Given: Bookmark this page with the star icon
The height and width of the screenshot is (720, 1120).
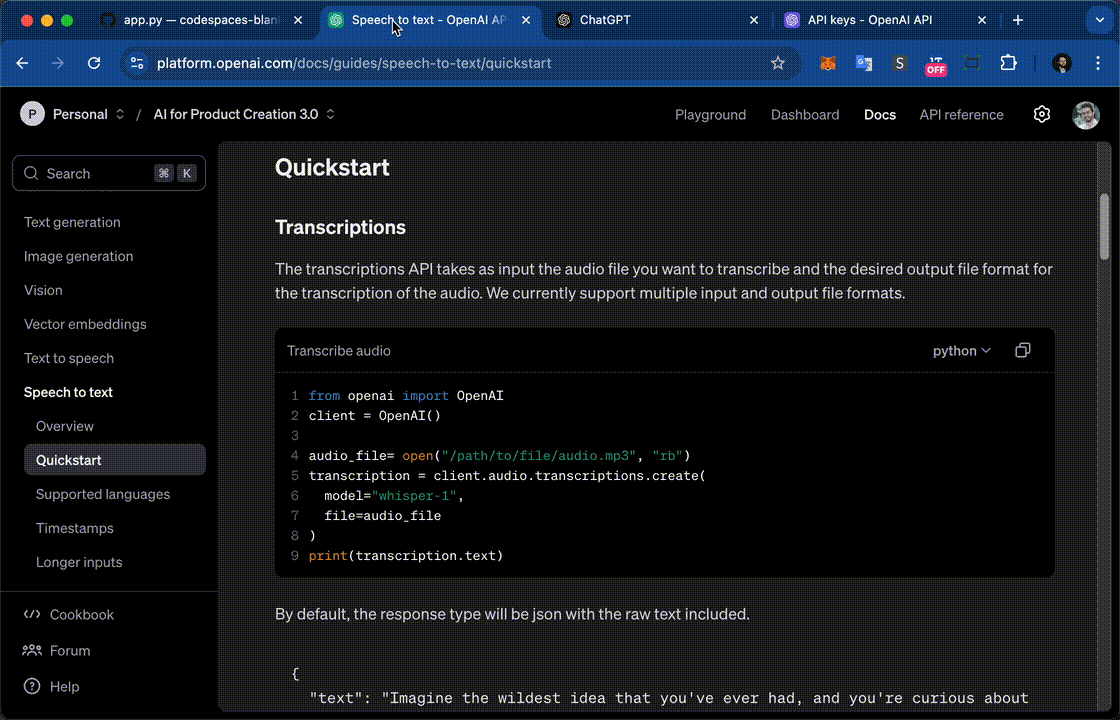Looking at the screenshot, I should pos(778,63).
